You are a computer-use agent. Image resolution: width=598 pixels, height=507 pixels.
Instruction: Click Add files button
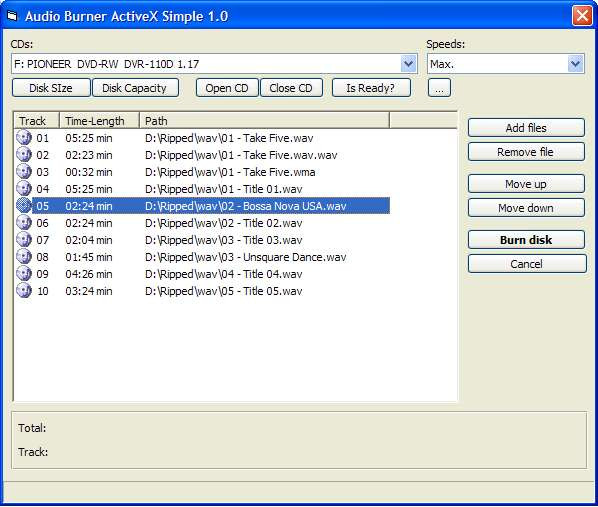[526, 128]
